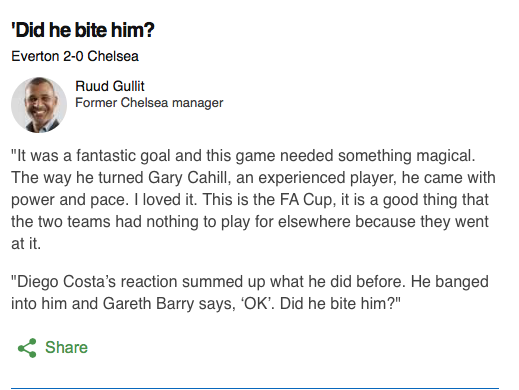The height and width of the screenshot is (390, 519).
Task: Click the name Gary Cahill in the quote
Action: [188, 178]
